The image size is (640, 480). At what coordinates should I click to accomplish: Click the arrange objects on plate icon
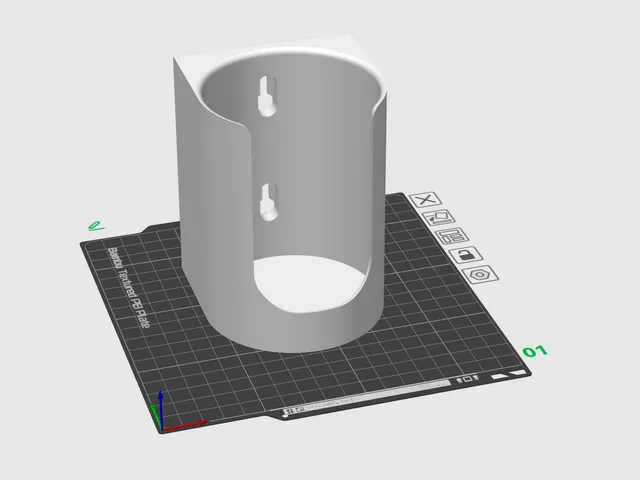click(452, 236)
